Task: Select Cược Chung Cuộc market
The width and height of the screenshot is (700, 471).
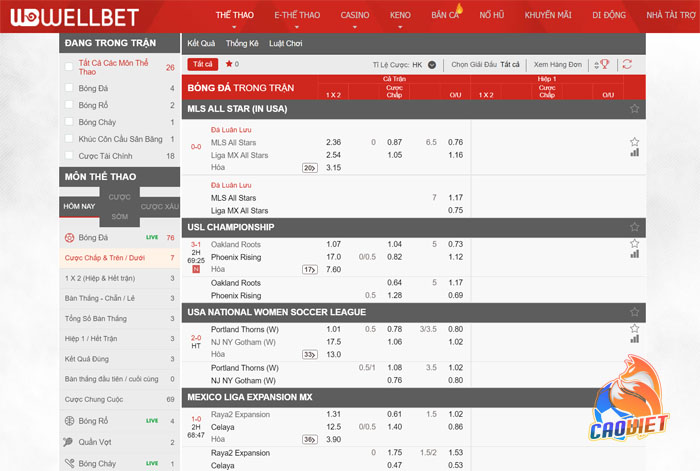Action: pyautogui.click(x=120, y=399)
